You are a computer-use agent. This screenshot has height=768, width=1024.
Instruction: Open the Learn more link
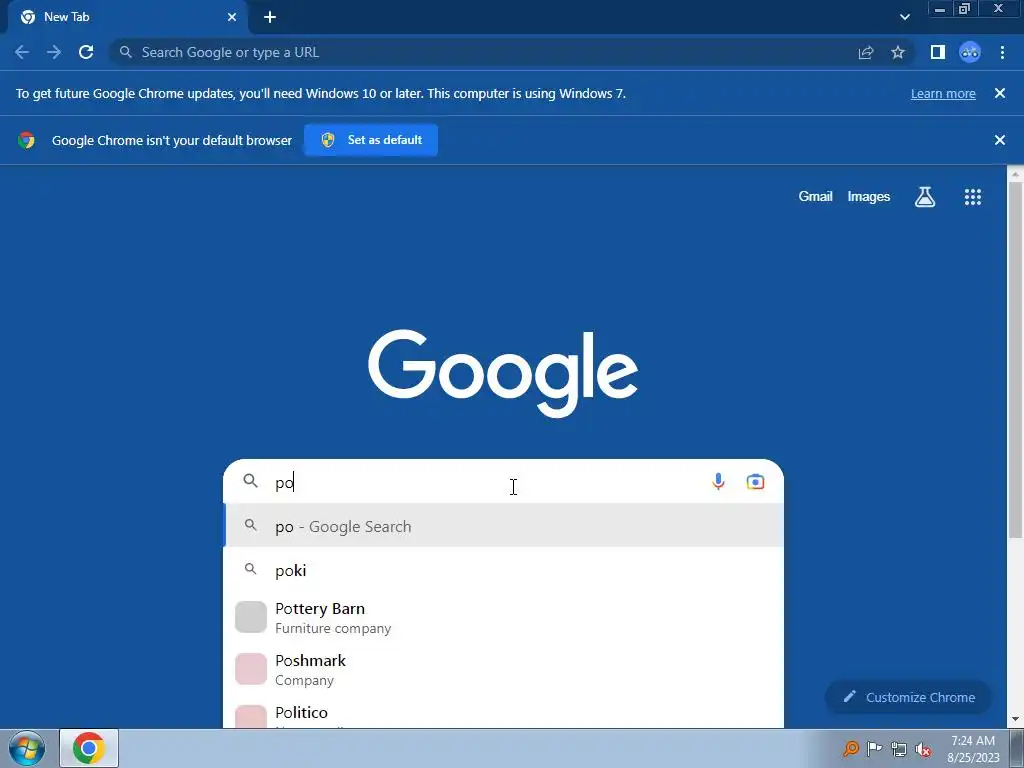(x=943, y=93)
